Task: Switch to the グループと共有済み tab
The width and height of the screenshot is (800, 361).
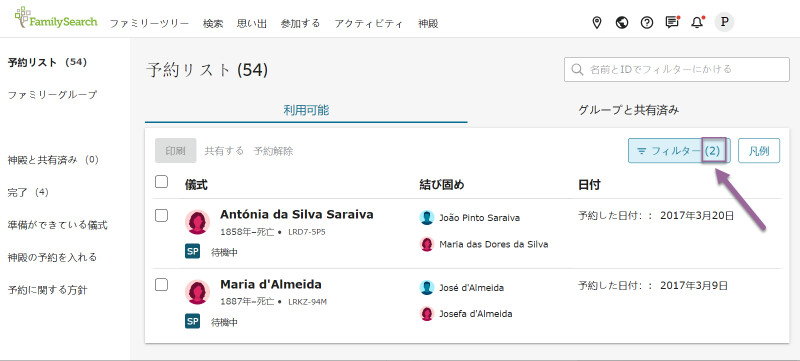Action: [x=629, y=110]
